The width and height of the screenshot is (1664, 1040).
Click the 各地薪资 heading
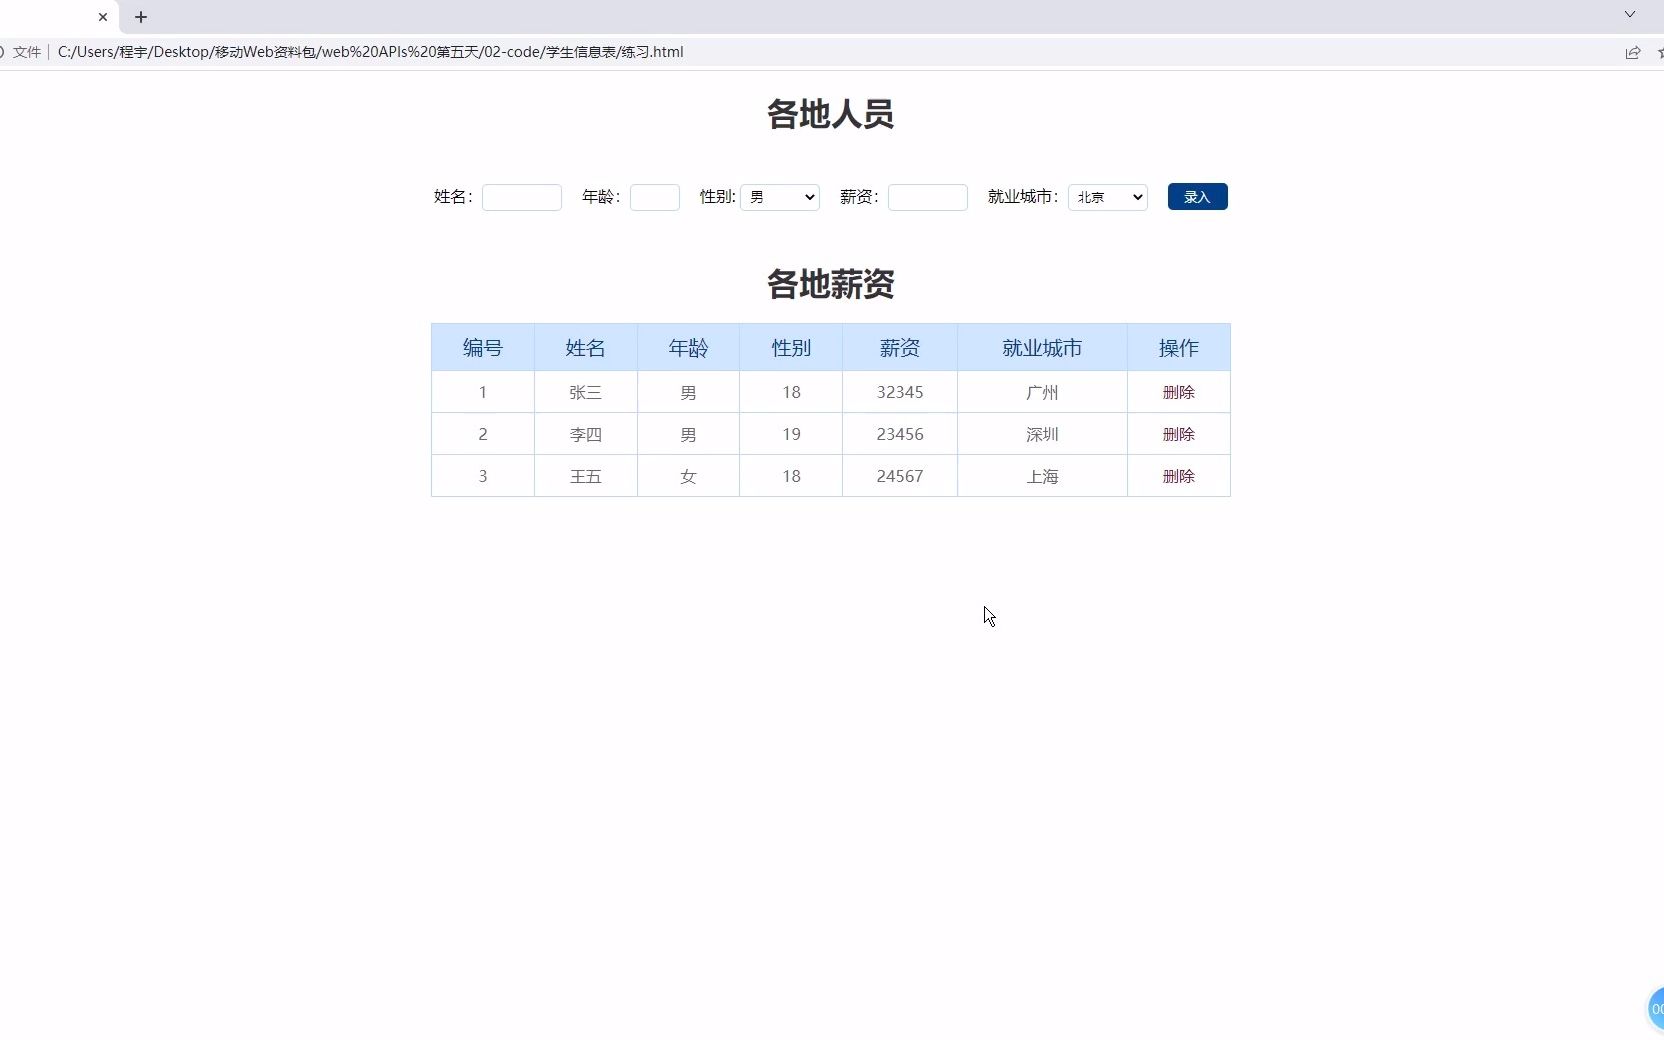click(x=831, y=284)
